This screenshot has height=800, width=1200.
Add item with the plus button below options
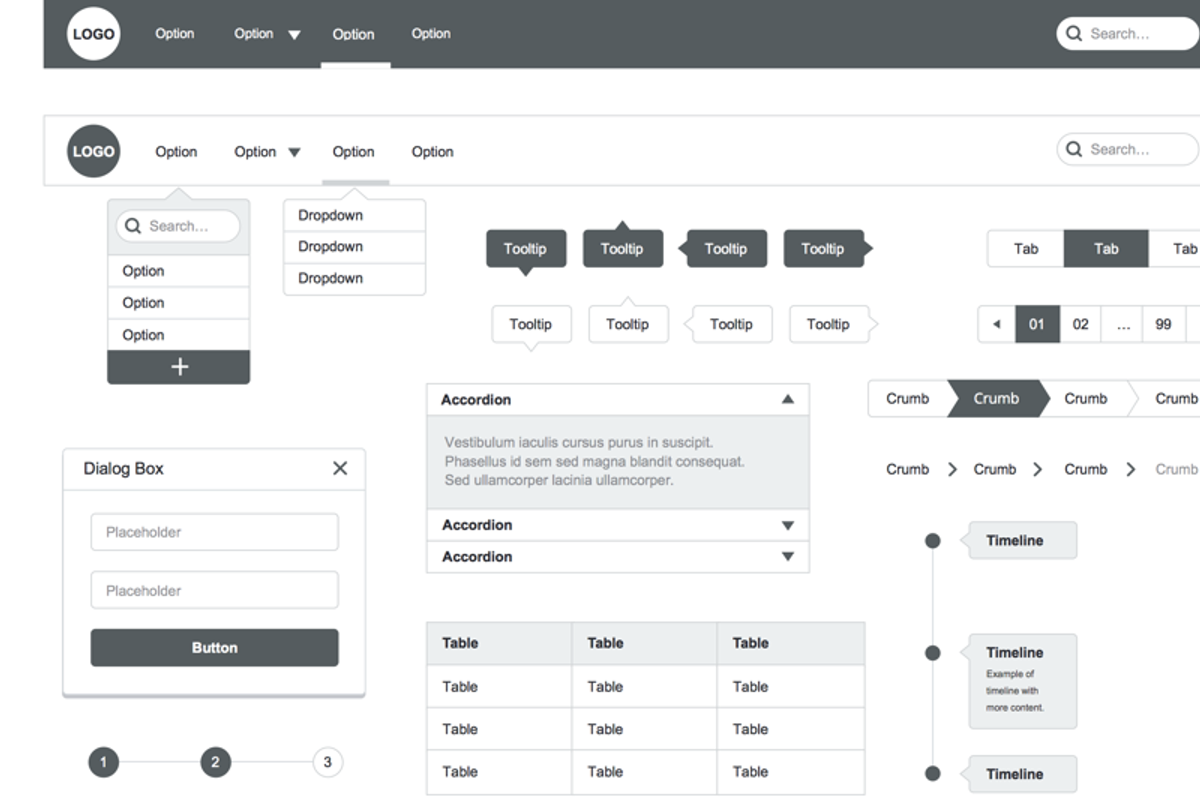point(179,367)
